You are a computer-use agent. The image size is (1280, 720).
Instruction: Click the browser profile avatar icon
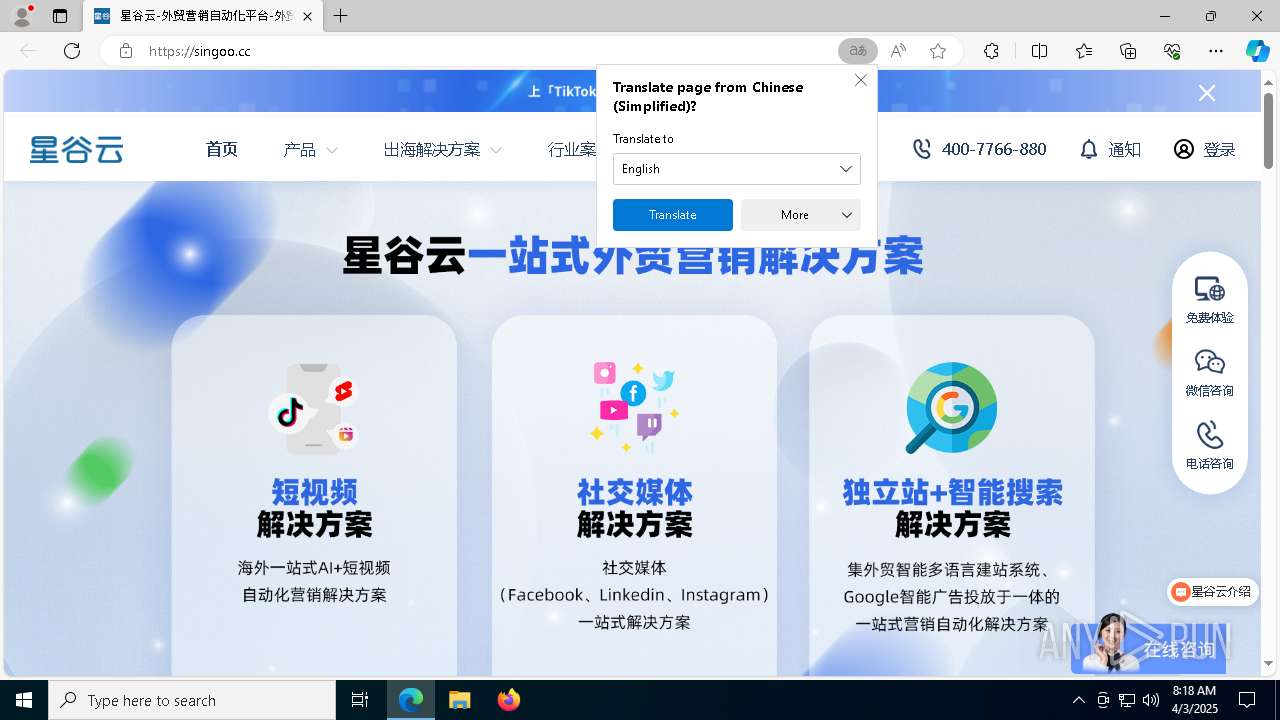click(21, 16)
